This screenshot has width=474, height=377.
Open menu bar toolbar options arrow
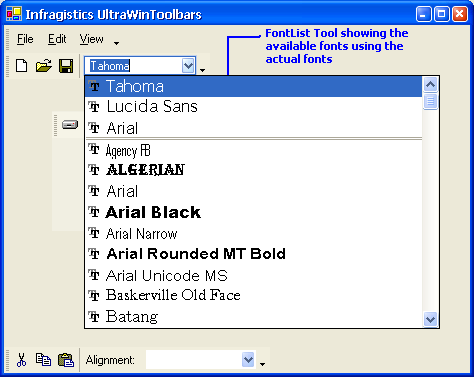click(x=116, y=43)
